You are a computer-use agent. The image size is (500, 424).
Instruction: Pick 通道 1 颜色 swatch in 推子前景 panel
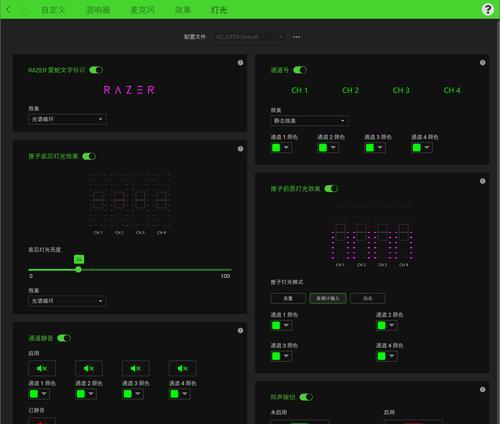click(x=276, y=325)
